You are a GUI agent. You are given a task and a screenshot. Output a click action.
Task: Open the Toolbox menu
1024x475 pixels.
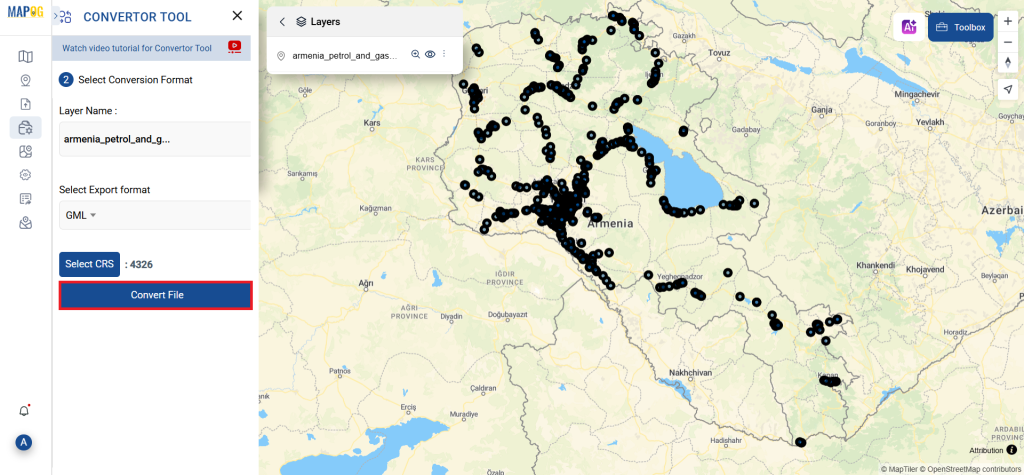pos(960,28)
